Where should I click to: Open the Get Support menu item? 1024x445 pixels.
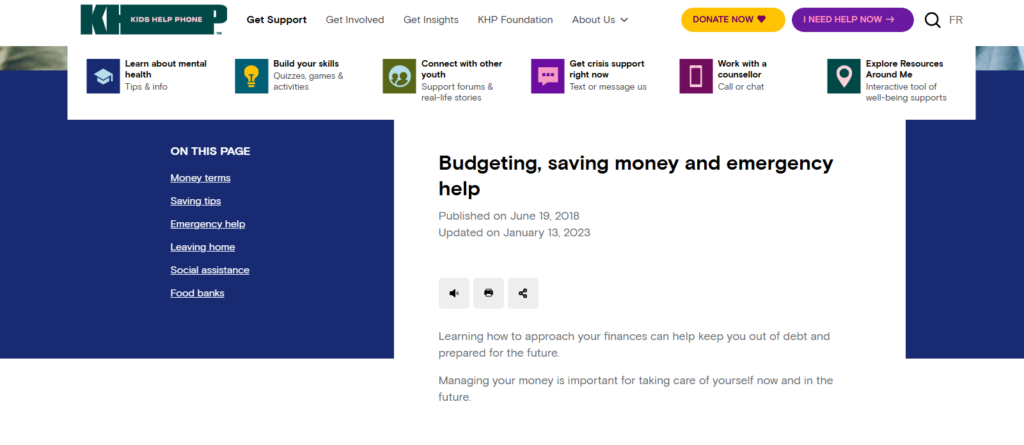click(276, 20)
